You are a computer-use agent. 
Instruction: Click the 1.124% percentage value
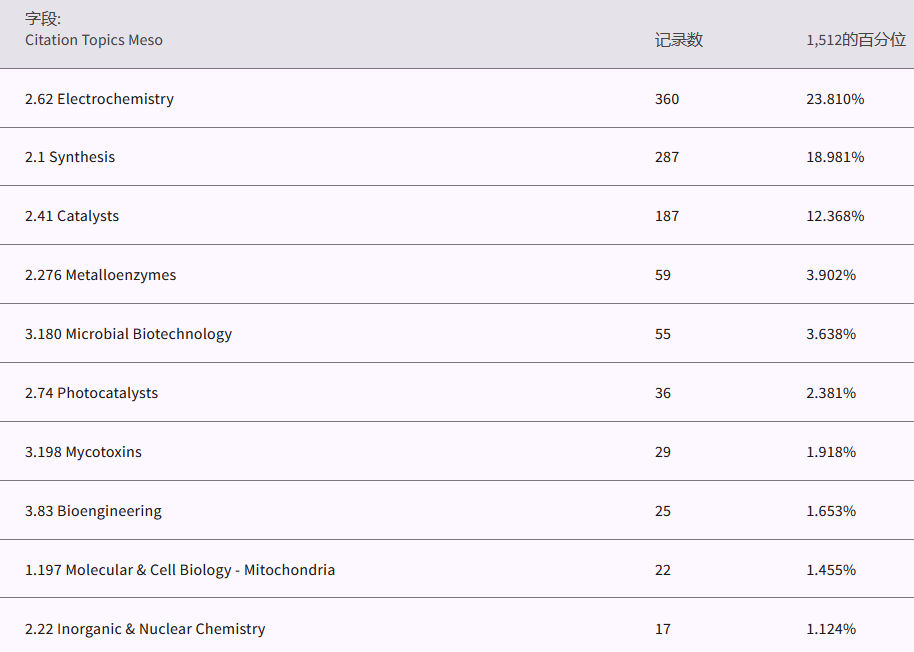point(831,629)
